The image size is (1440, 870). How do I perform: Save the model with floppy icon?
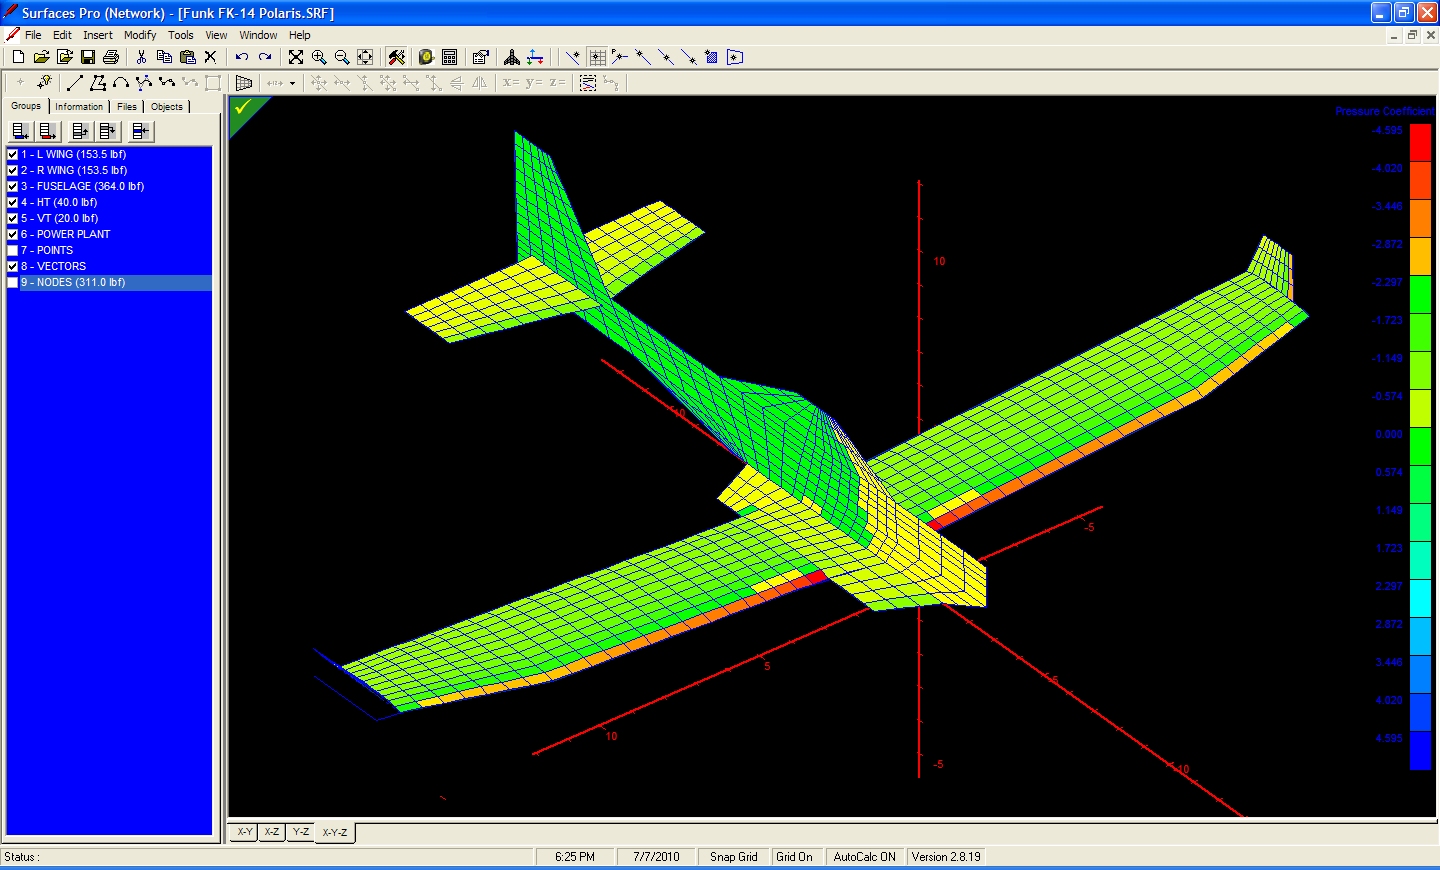(87, 57)
